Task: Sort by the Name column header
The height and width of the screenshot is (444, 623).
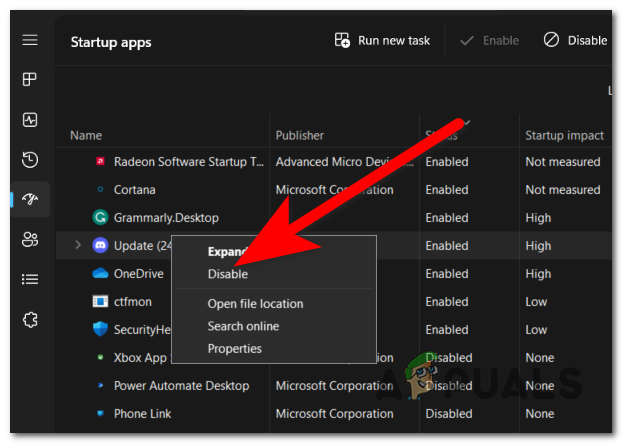Action: [86, 136]
